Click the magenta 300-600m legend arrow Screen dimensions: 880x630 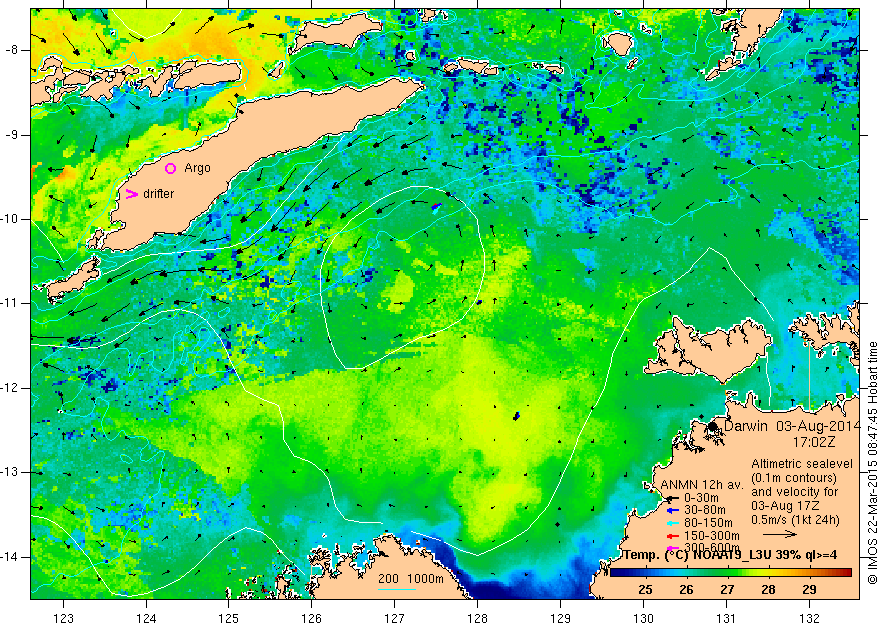click(x=672, y=548)
